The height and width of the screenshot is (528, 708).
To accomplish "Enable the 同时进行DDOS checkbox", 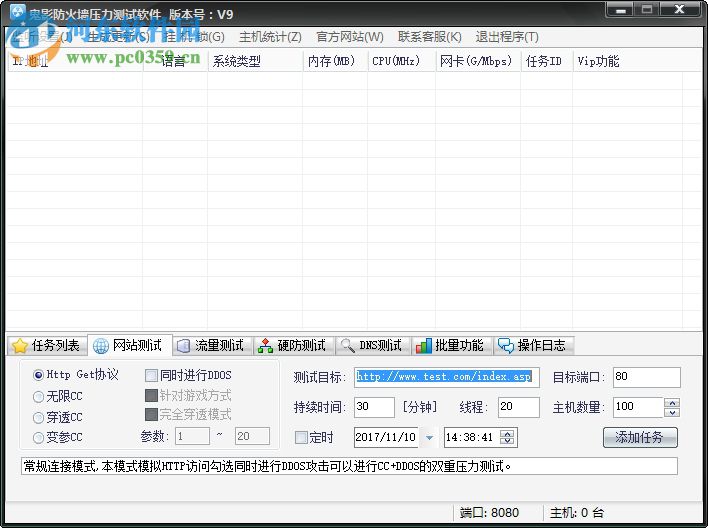I will pos(151,375).
